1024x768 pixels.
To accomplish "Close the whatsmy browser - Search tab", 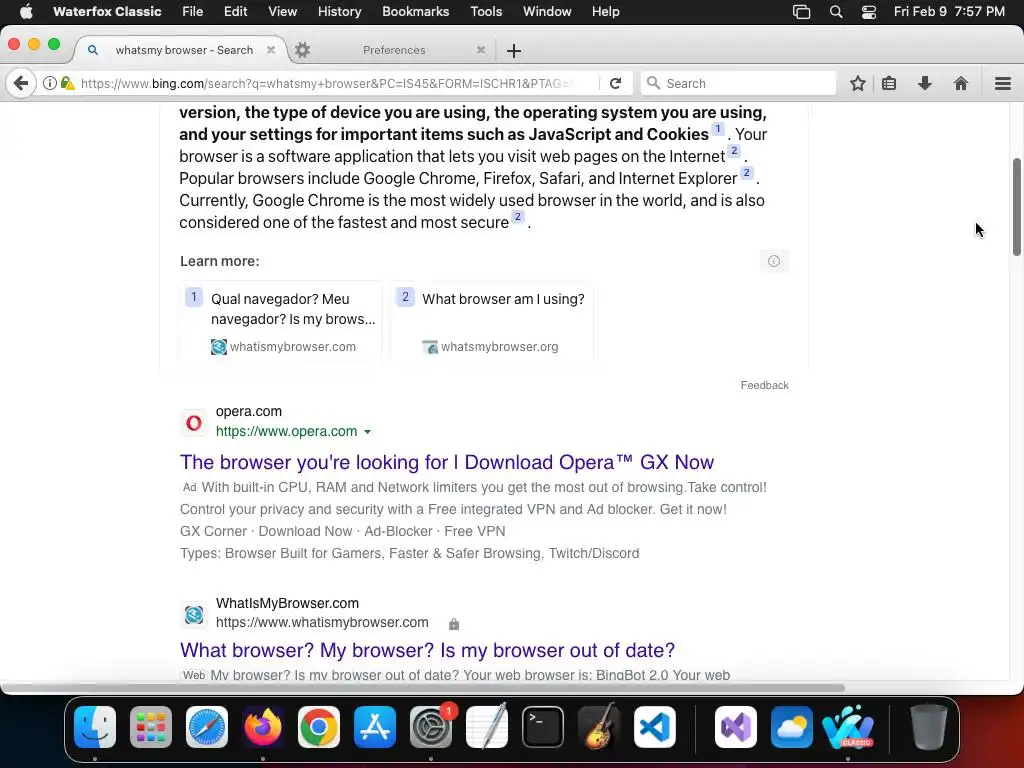I will click(x=270, y=50).
